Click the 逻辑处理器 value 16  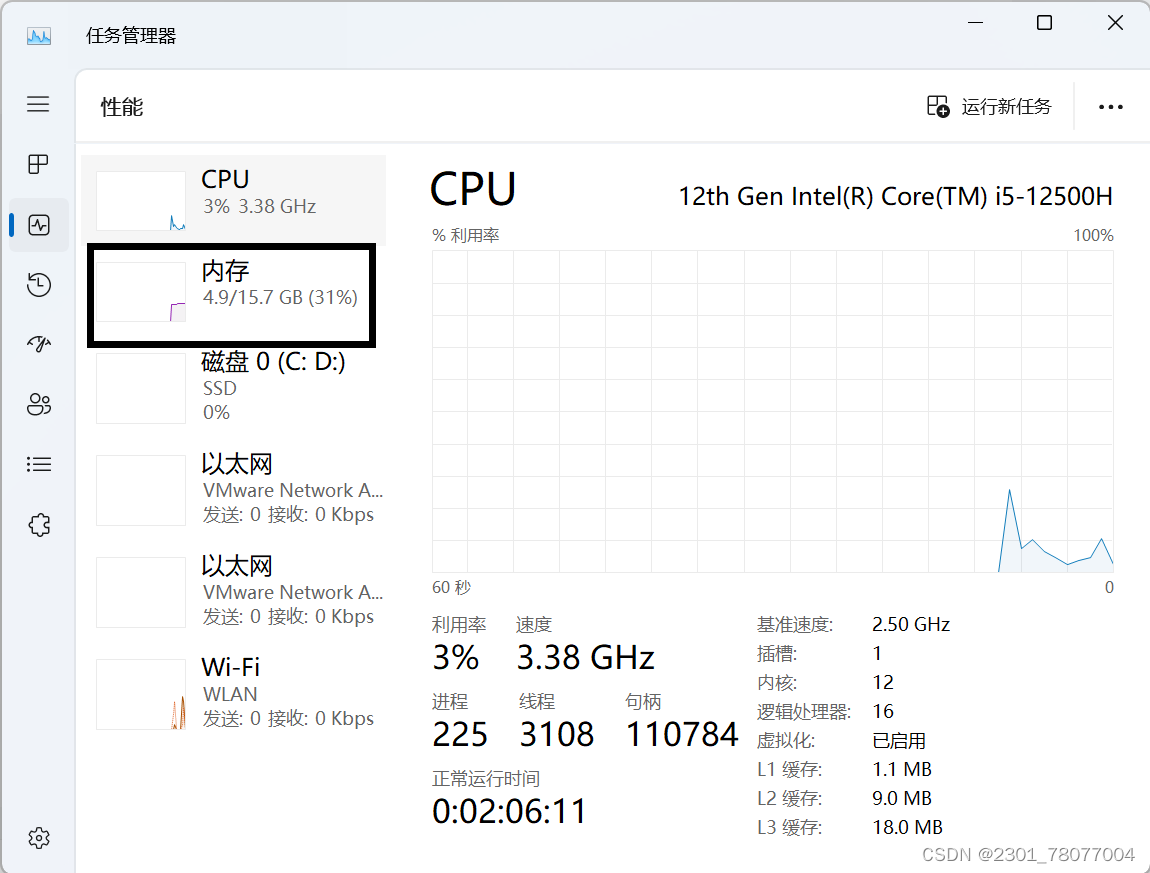coord(883,711)
